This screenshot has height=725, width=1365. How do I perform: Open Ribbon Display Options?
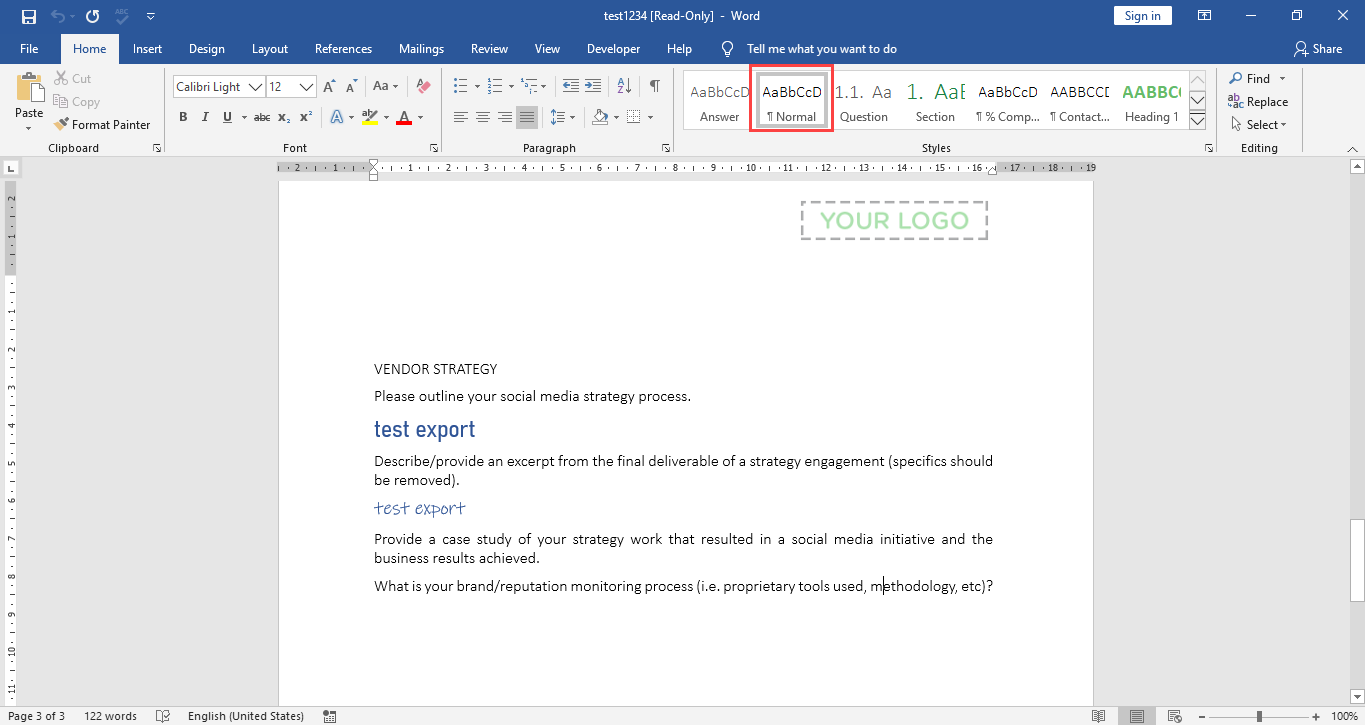(1205, 16)
